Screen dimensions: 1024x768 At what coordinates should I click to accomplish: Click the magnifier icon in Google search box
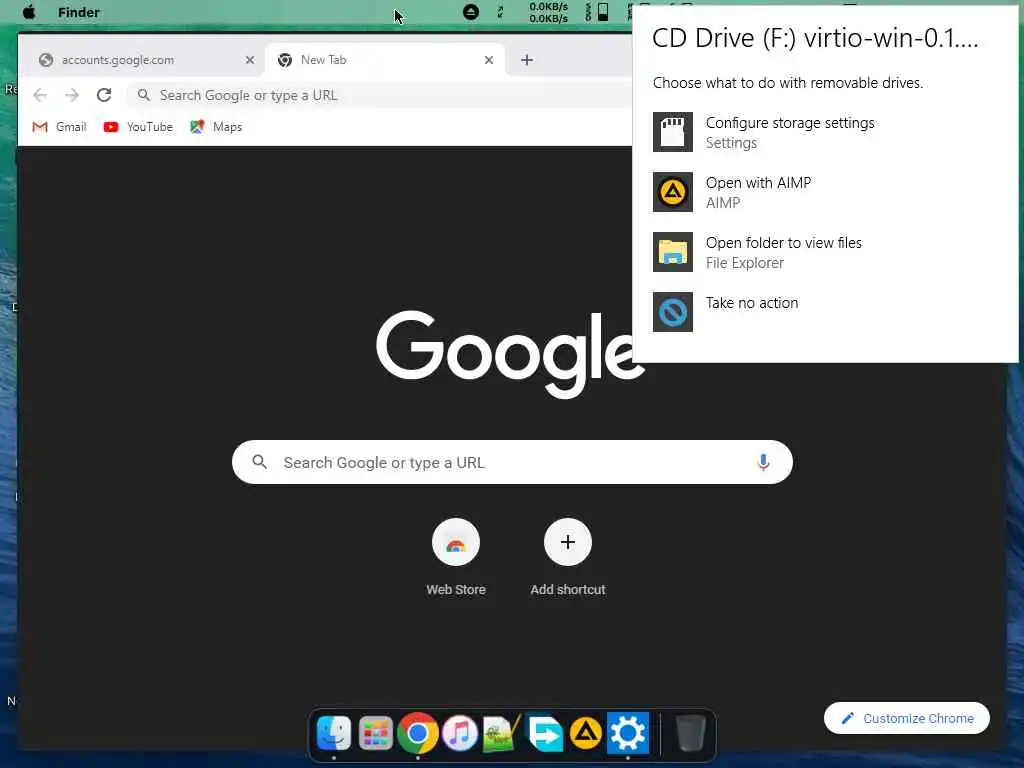pyautogui.click(x=259, y=462)
